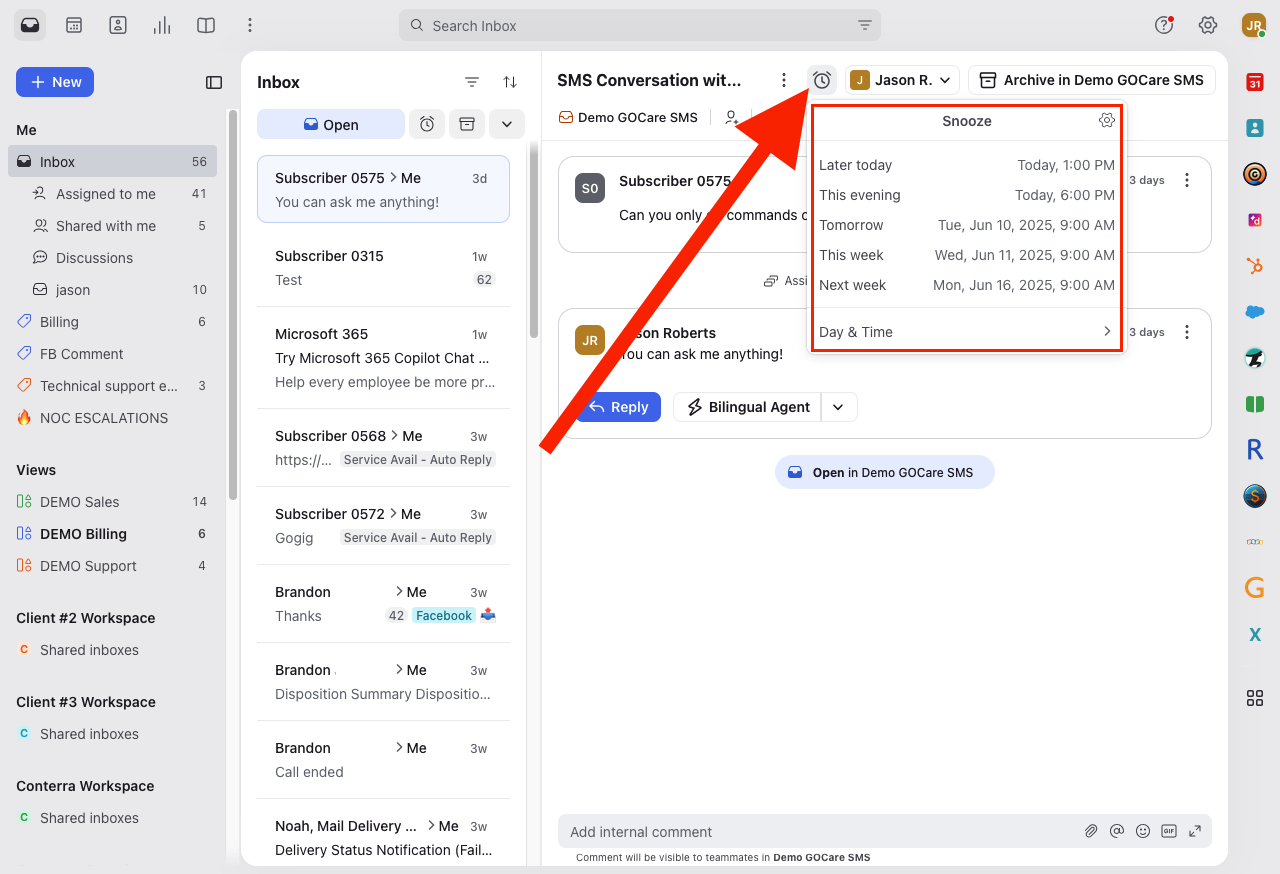
Task: Open the split layout view icon in top bar
Action: (x=206, y=25)
